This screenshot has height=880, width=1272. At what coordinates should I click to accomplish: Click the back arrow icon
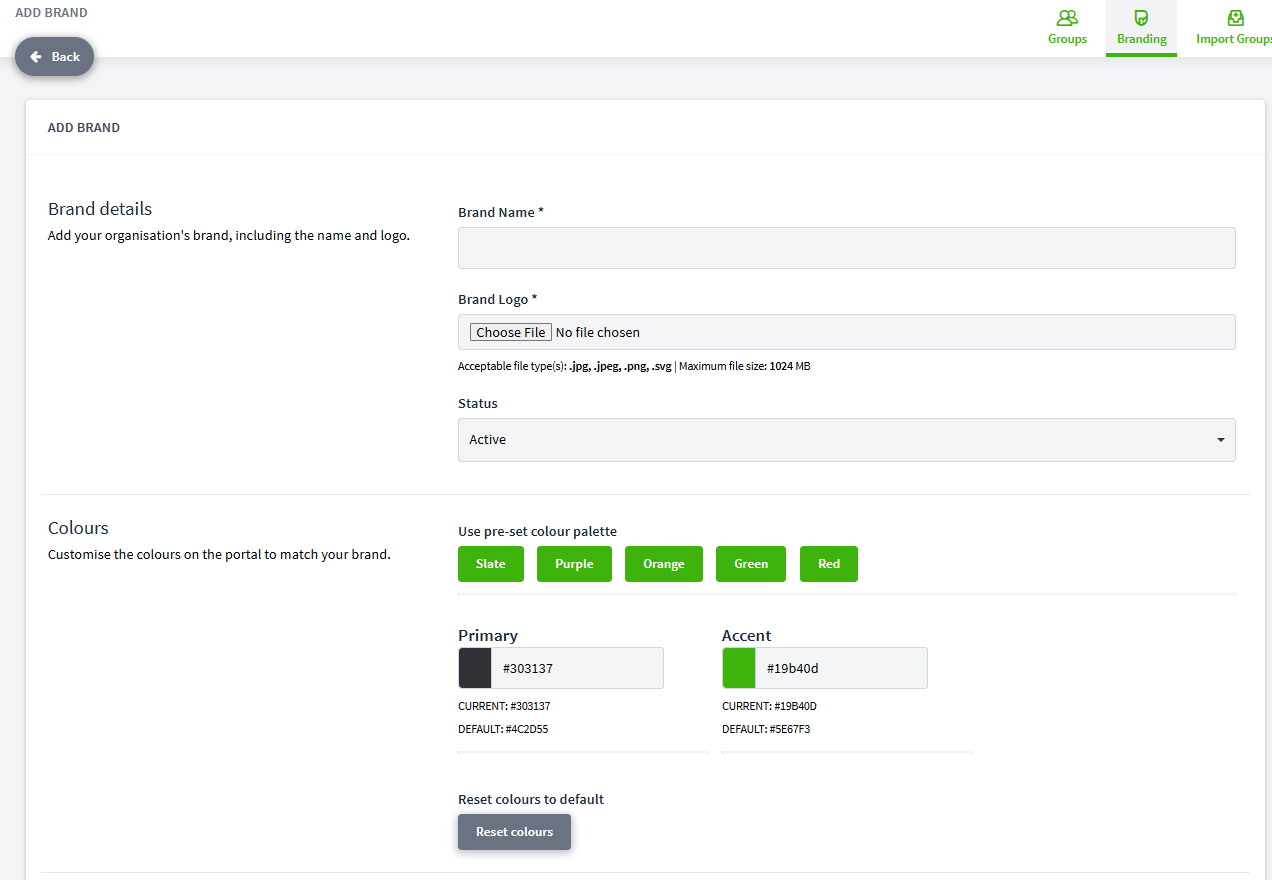[36, 57]
